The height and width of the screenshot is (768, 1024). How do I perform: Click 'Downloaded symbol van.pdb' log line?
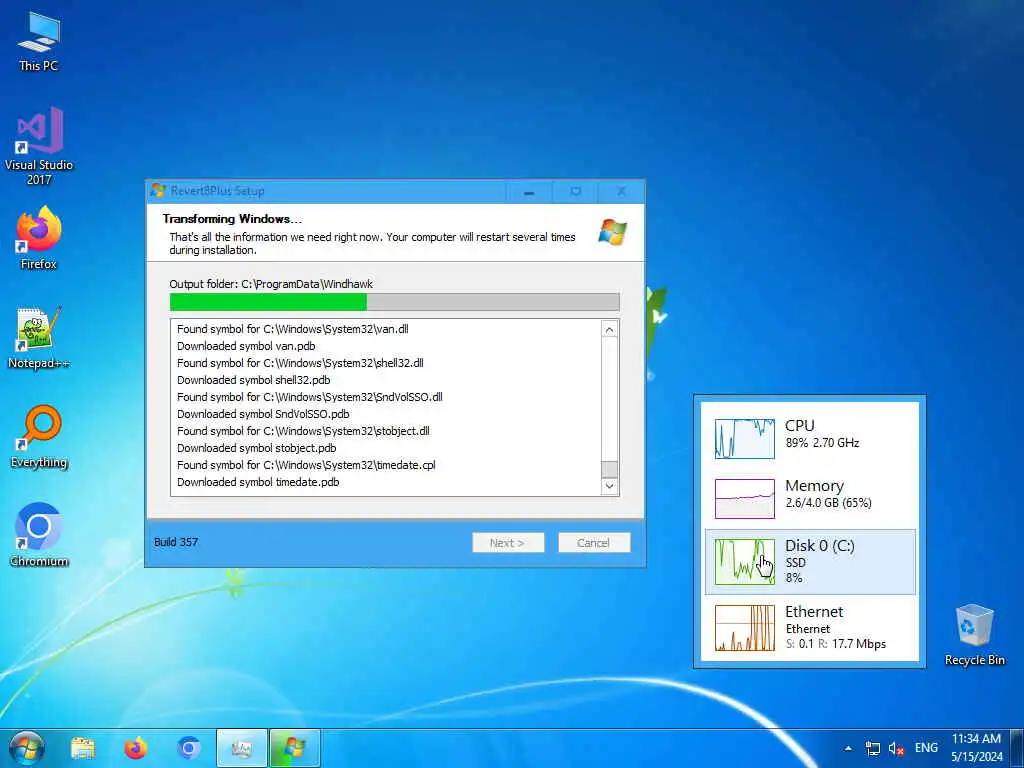[246, 346]
